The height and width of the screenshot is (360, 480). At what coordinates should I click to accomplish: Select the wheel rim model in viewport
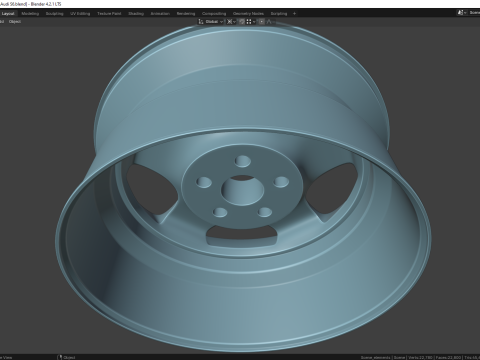tap(243, 187)
